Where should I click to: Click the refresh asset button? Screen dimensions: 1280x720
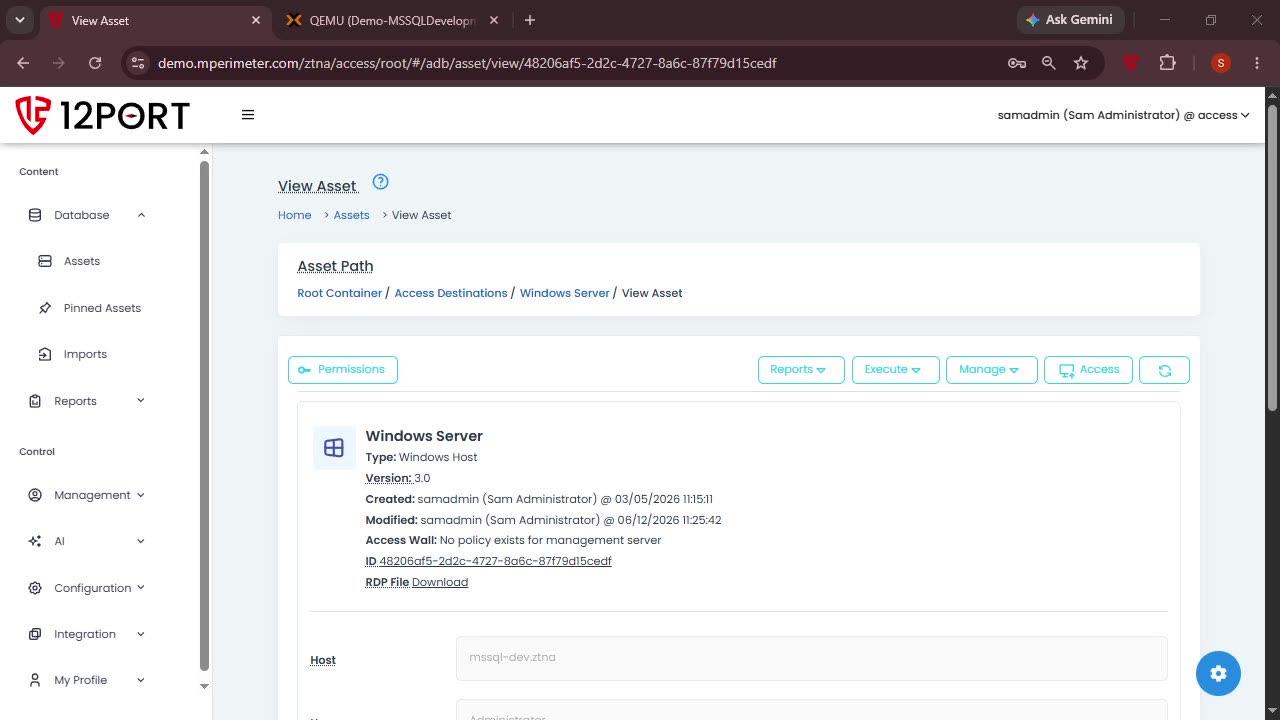click(x=1164, y=370)
